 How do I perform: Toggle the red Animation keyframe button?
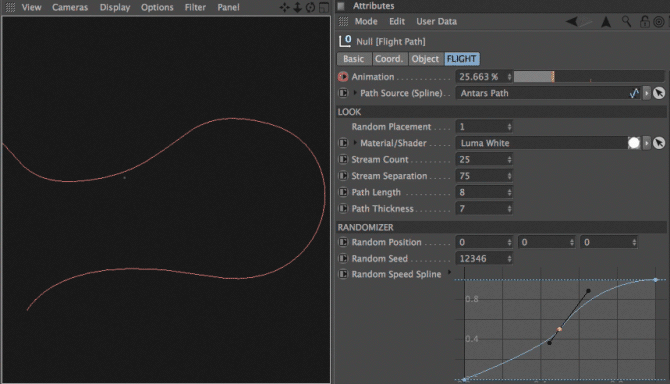pos(343,77)
